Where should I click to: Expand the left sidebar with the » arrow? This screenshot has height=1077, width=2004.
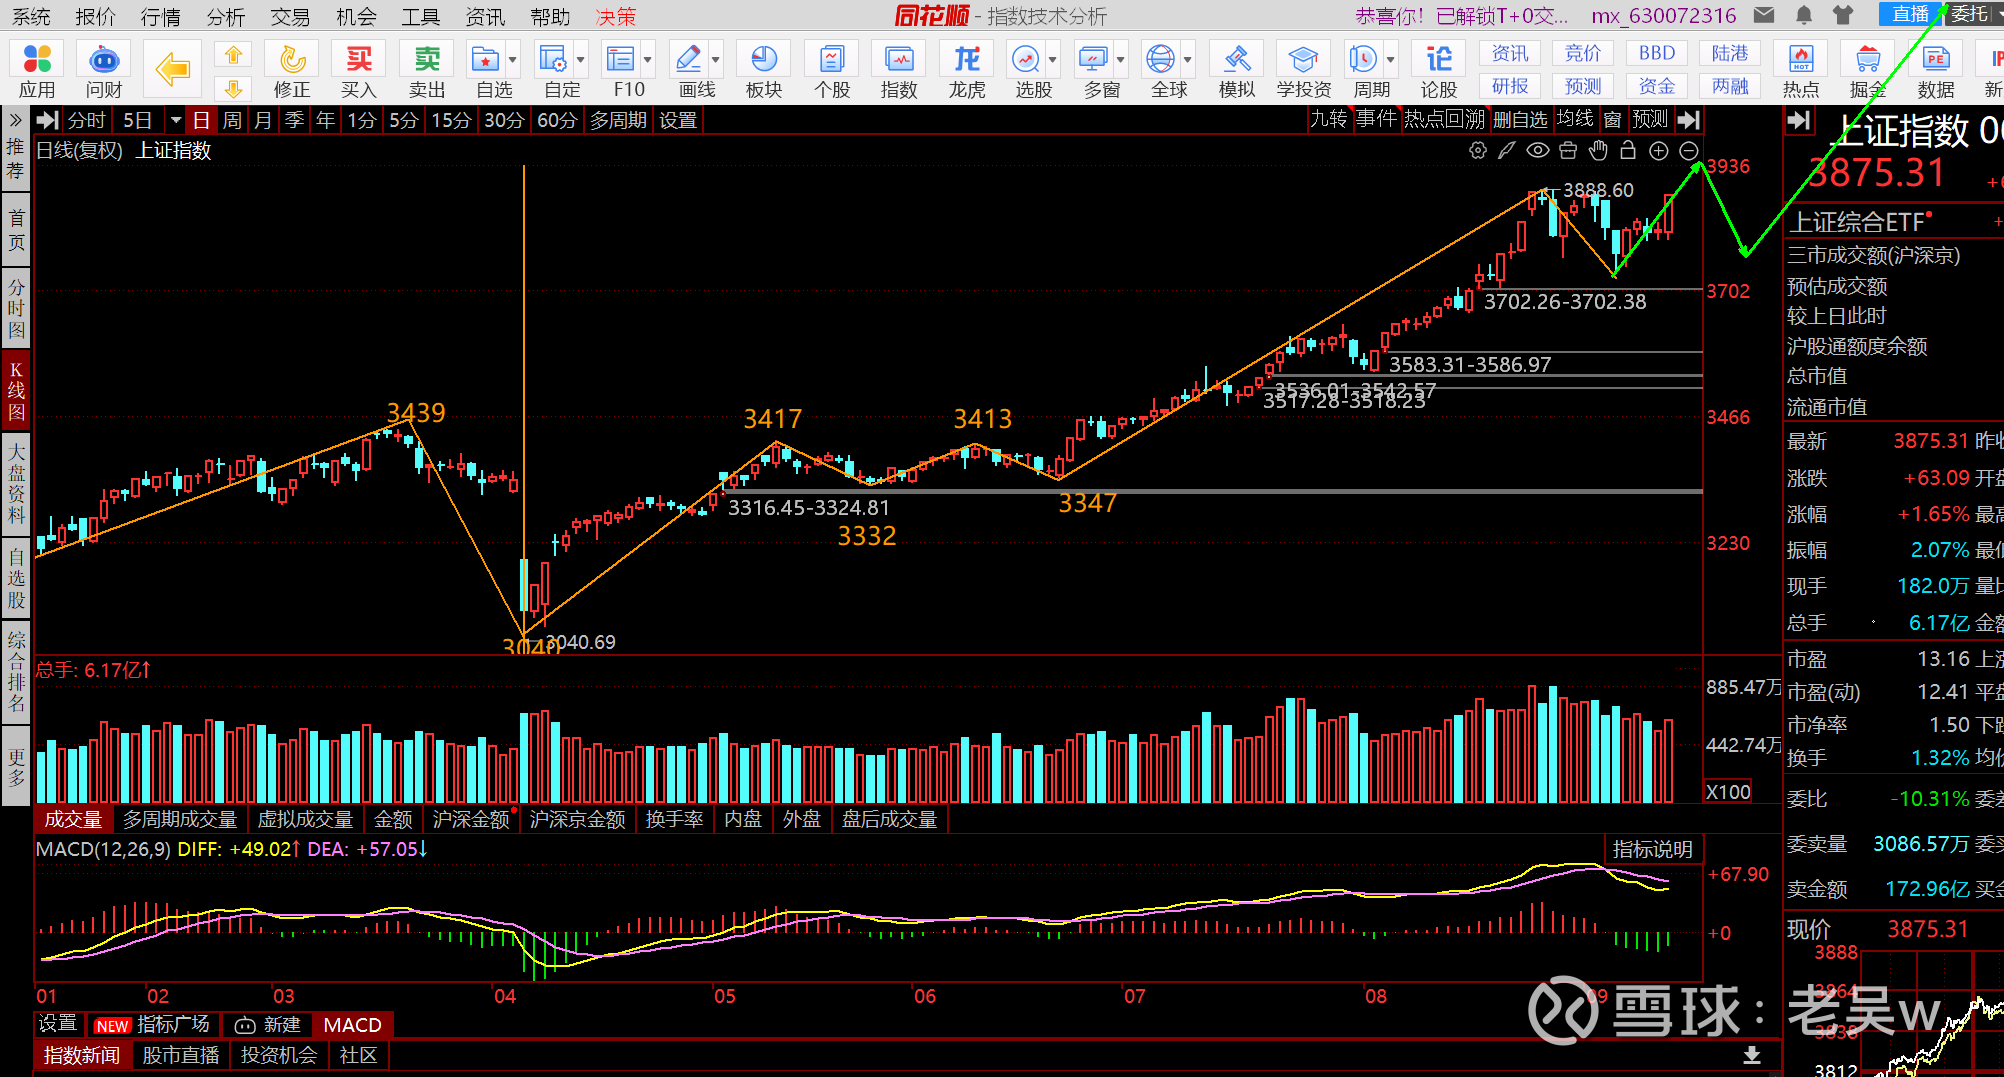pyautogui.click(x=15, y=120)
